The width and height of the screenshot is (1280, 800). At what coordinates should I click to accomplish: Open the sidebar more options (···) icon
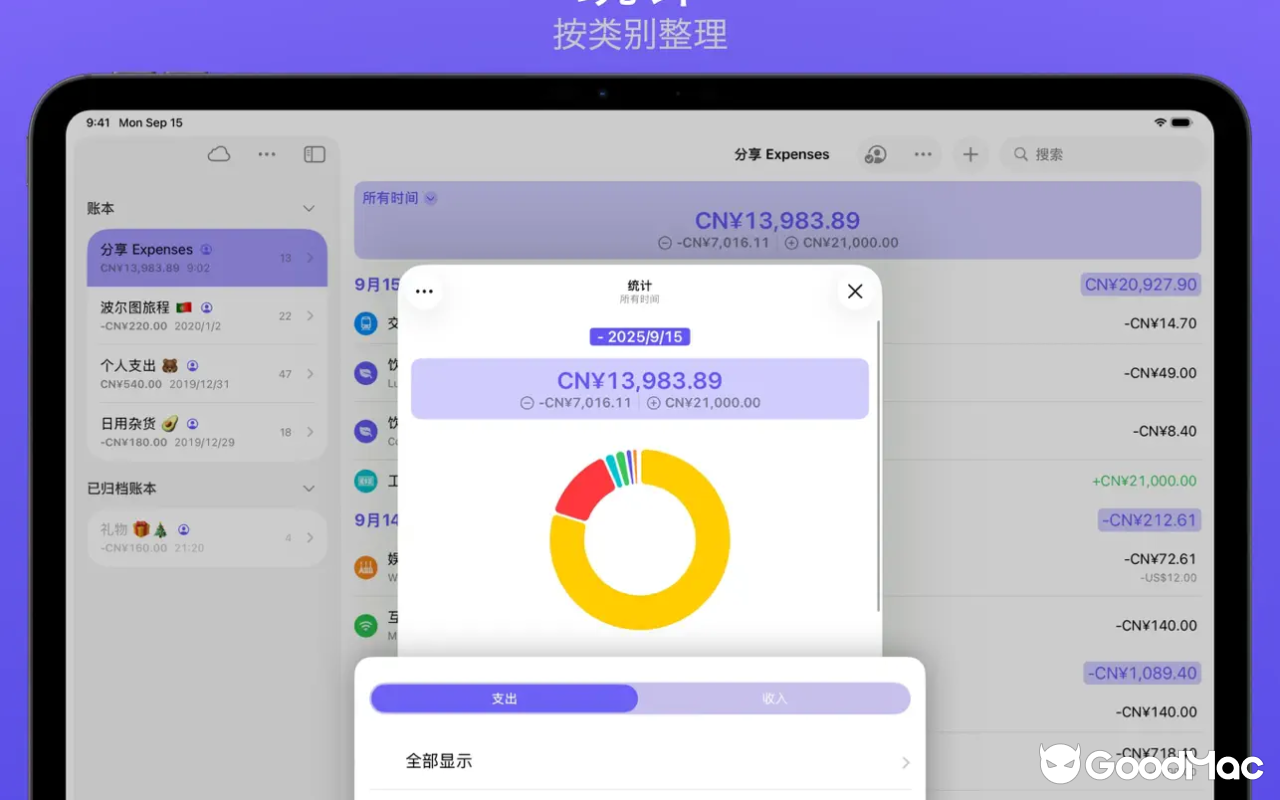tap(266, 154)
